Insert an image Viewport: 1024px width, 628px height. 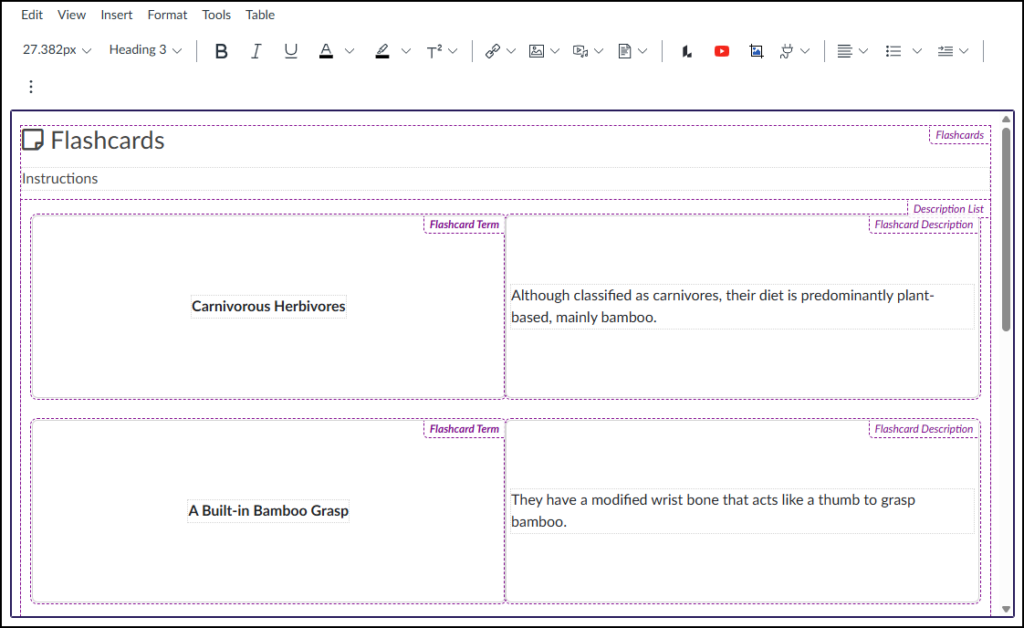pyautogui.click(x=537, y=50)
